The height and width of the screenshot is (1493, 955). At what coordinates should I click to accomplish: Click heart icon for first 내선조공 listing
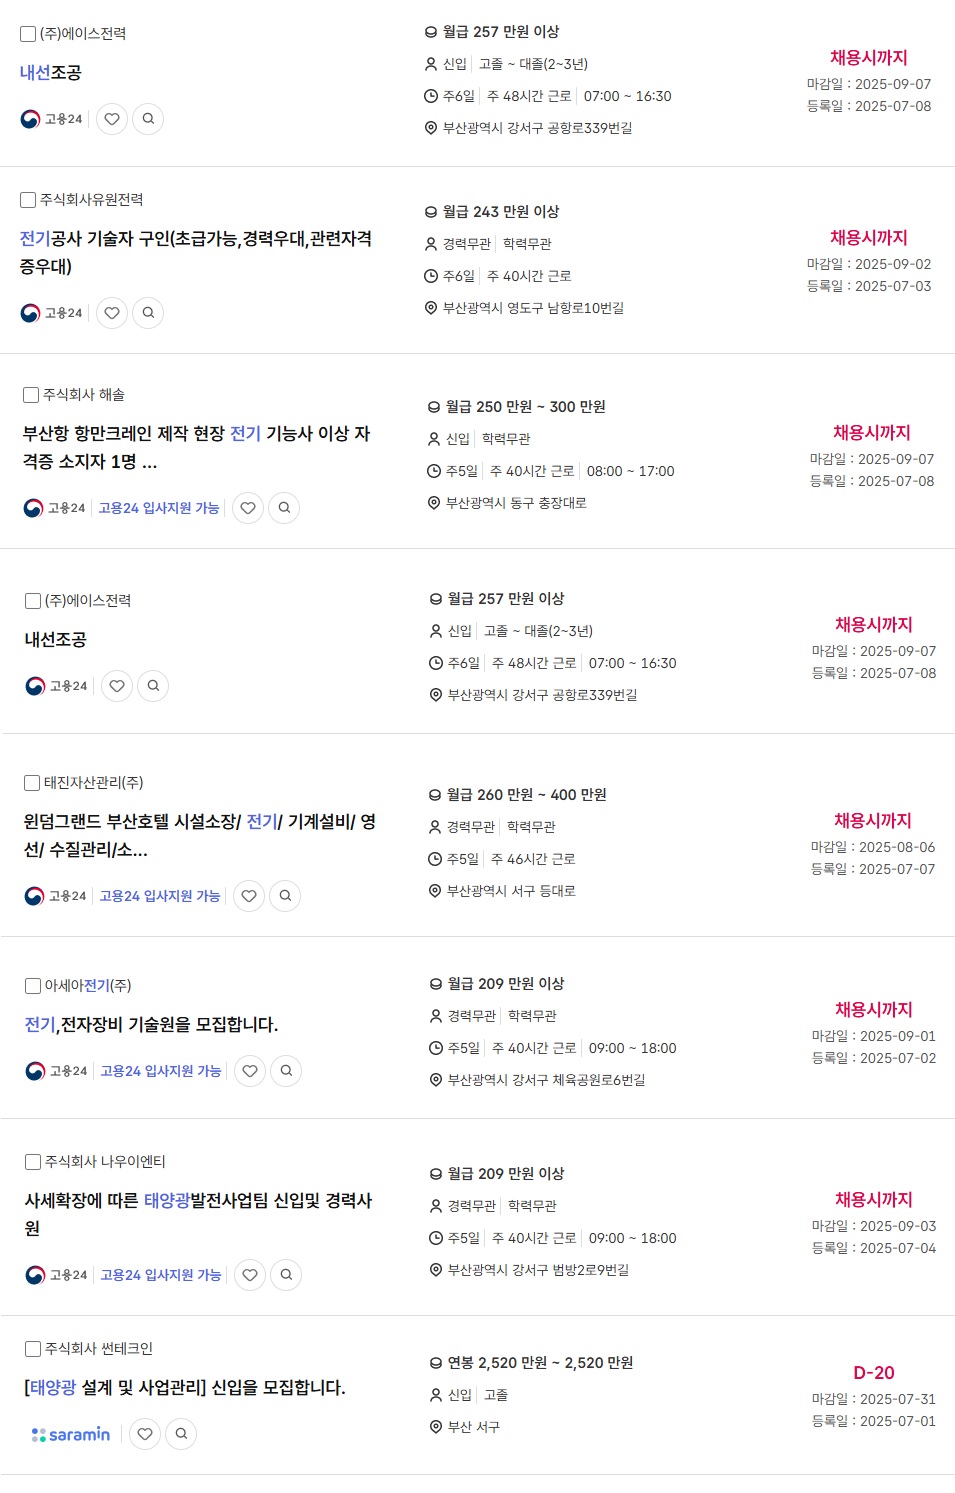[x=112, y=119]
